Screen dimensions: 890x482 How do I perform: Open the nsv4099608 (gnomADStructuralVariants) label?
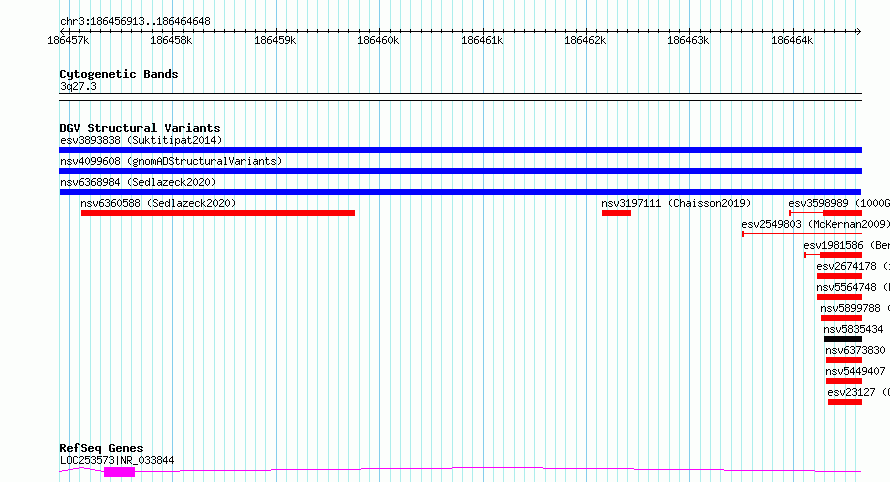(x=171, y=161)
